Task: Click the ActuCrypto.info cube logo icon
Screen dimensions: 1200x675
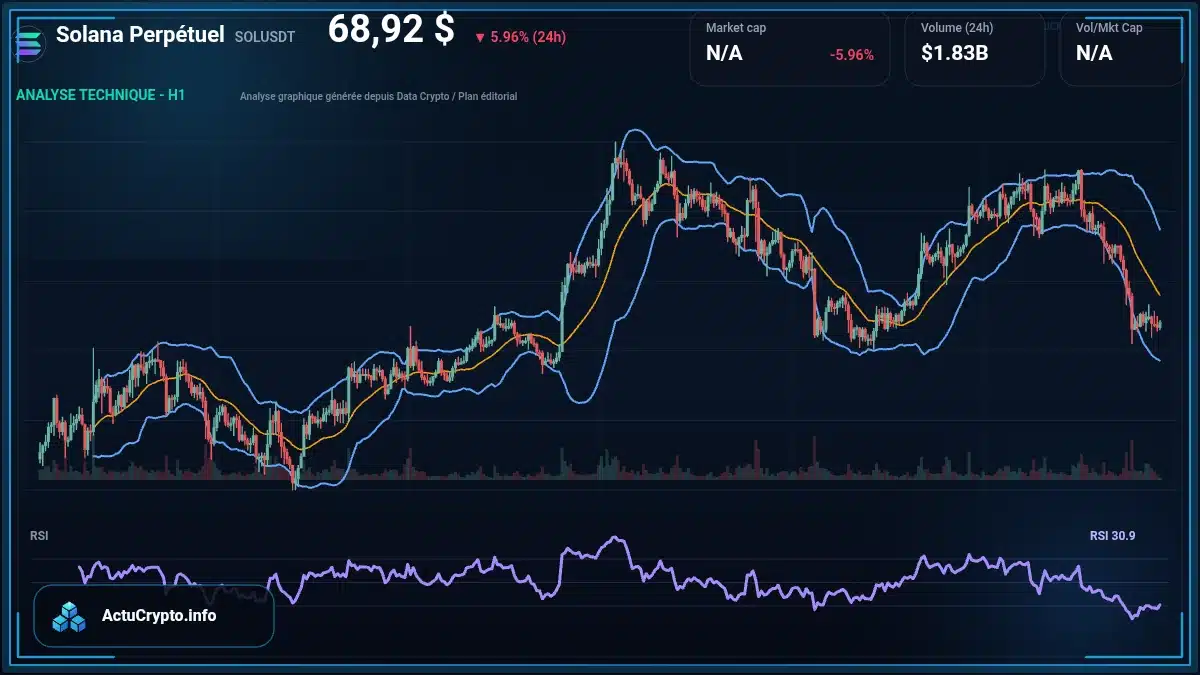Action: 70,617
